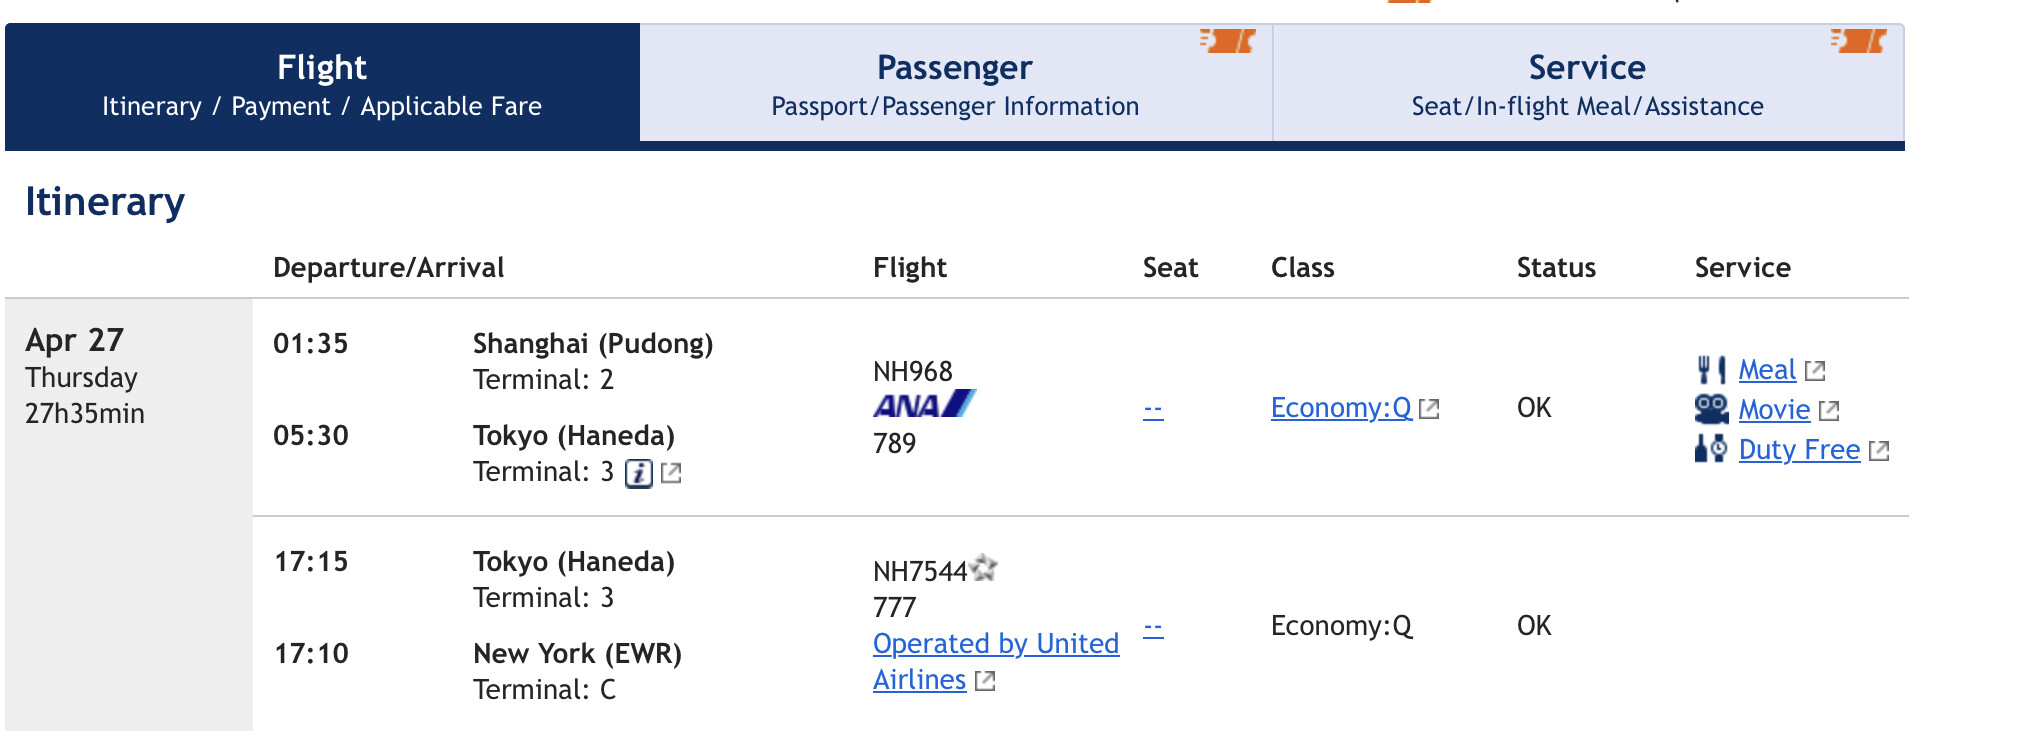Viewport: 2025px width, 731px height.
Task: Click the Terminal 3 information icon
Action: click(639, 473)
